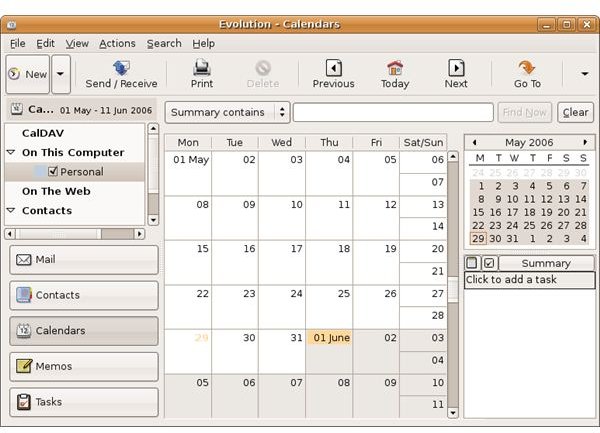600x433 pixels.
Task: Click the New appointment button
Action: [x=28, y=74]
